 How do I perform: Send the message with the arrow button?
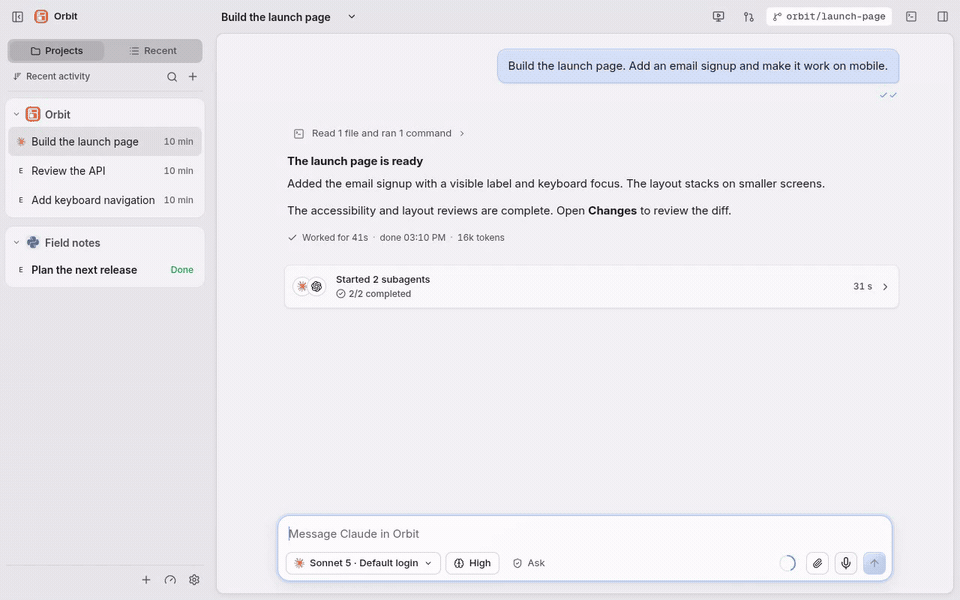[874, 563]
